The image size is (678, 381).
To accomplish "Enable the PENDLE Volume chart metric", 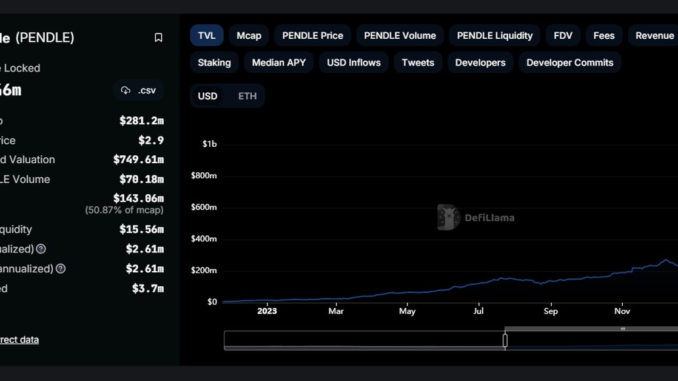I will [400, 35].
